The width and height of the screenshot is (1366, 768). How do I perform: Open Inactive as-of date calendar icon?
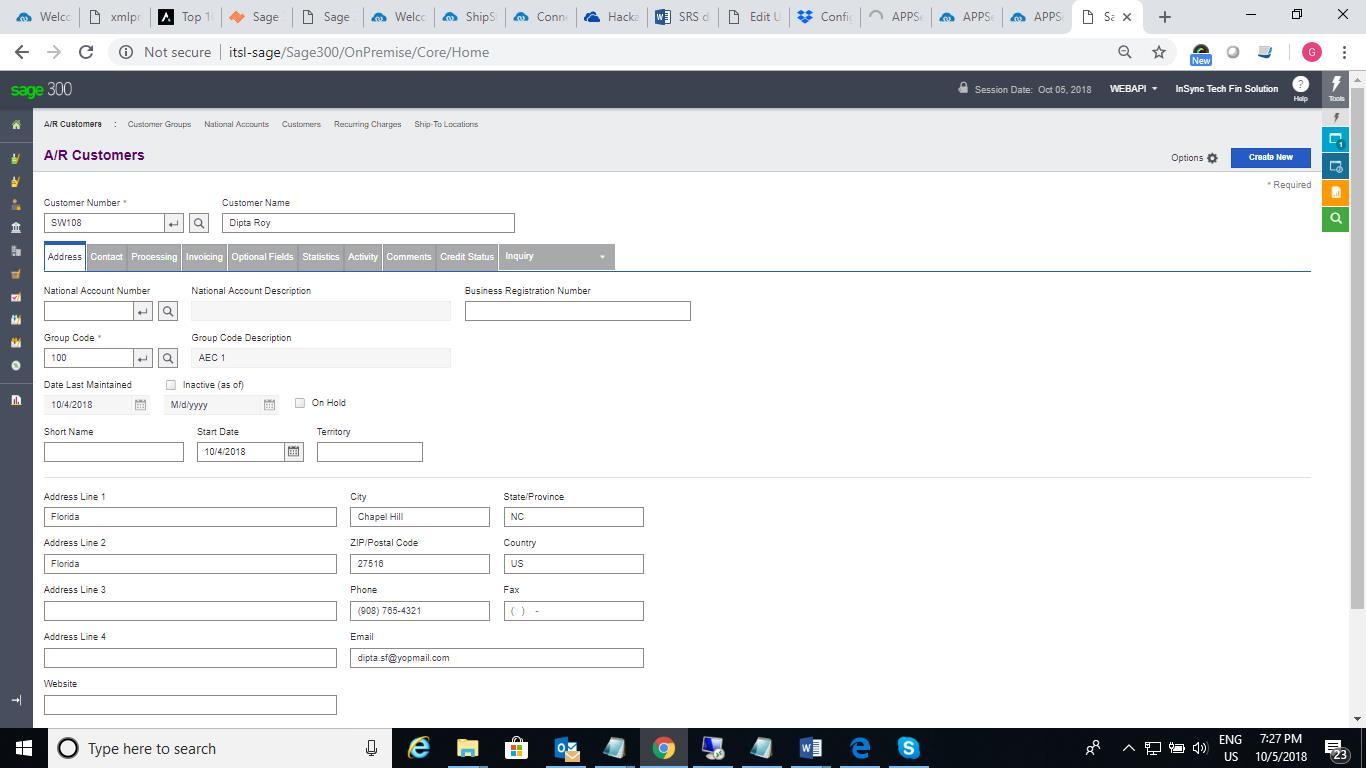(269, 405)
